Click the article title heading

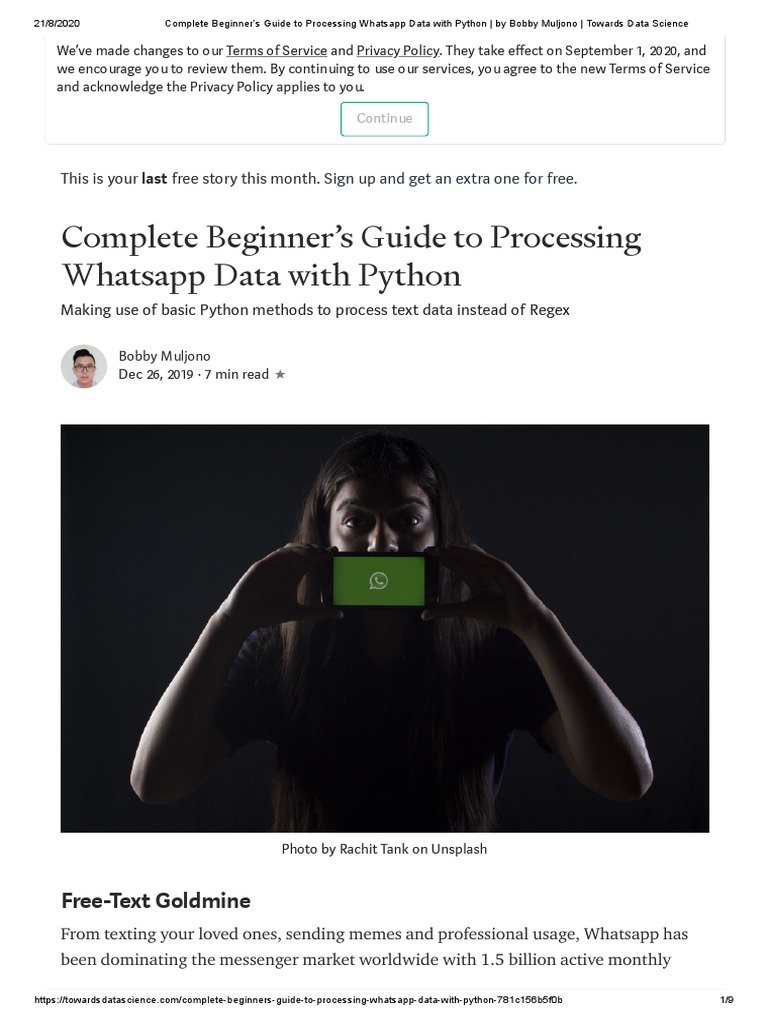coord(351,256)
